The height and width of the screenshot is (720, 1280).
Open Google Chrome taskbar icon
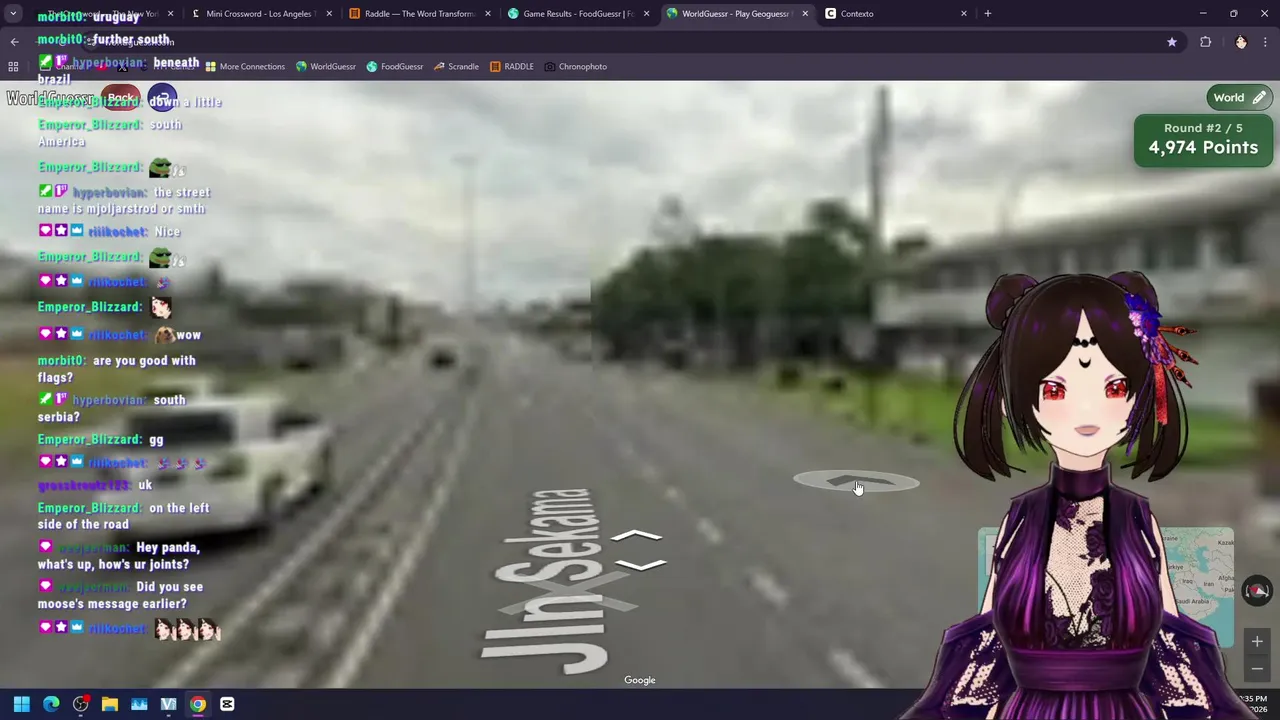pos(198,704)
